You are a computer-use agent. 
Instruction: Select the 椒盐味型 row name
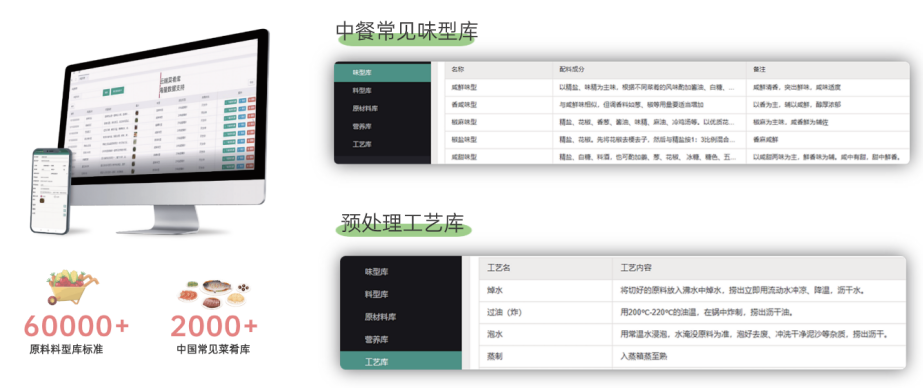(464, 140)
